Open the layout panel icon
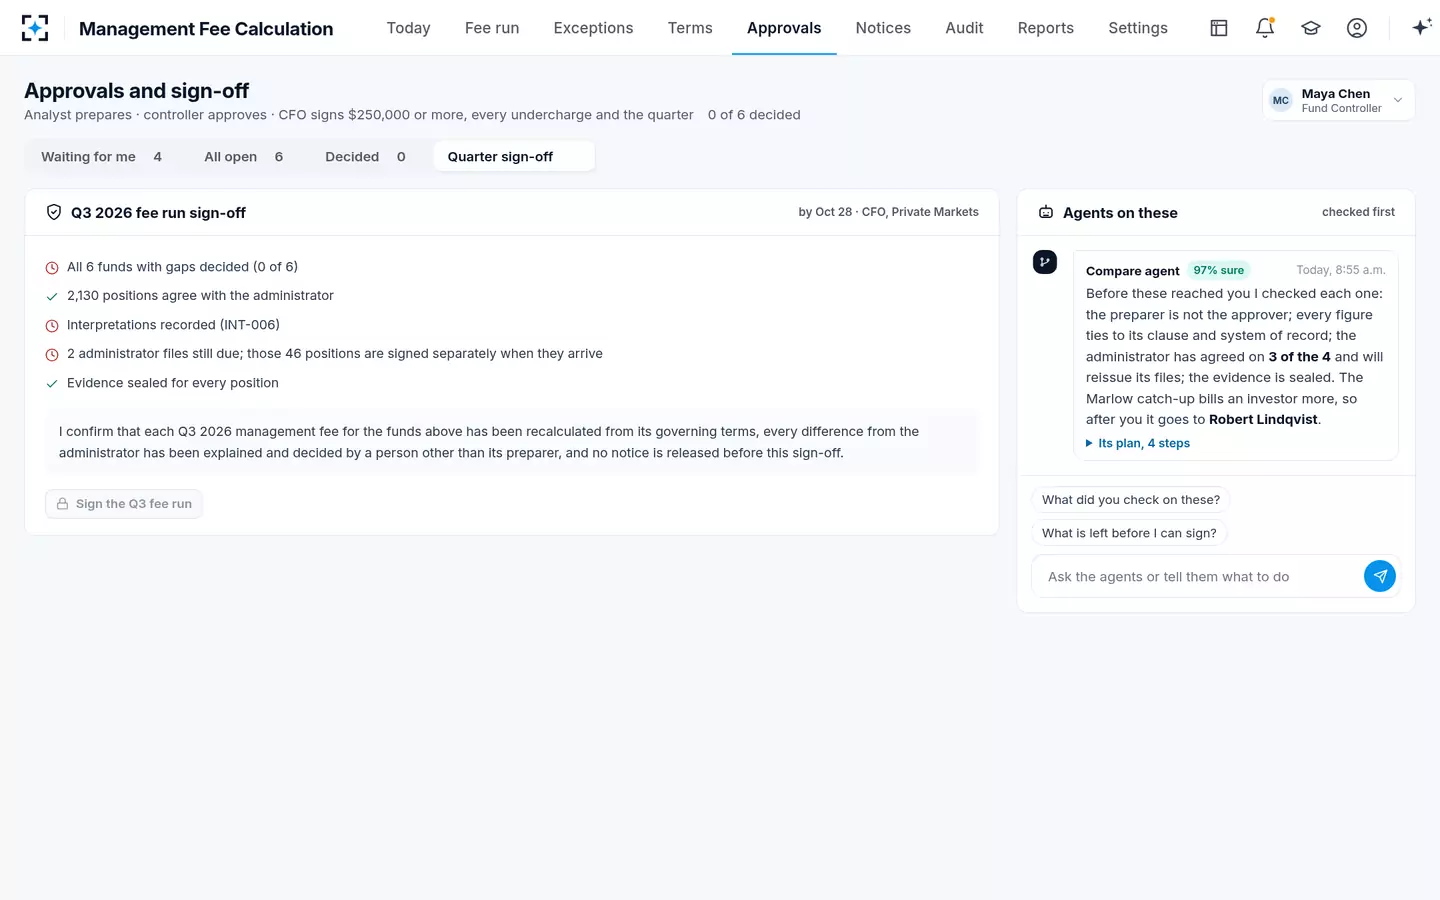Viewport: 1440px width, 900px height. point(1219,28)
